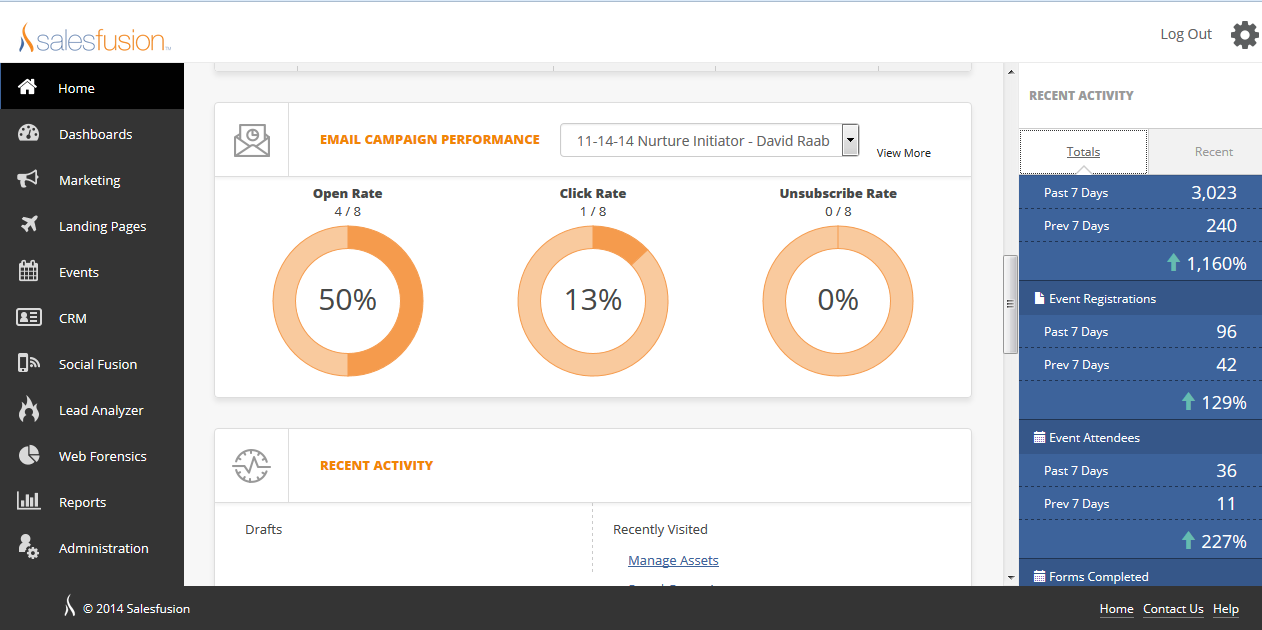Click the 3,023 Past 7 Days total
Screen dimensions: 1262x630
pyautogui.click(x=1214, y=193)
